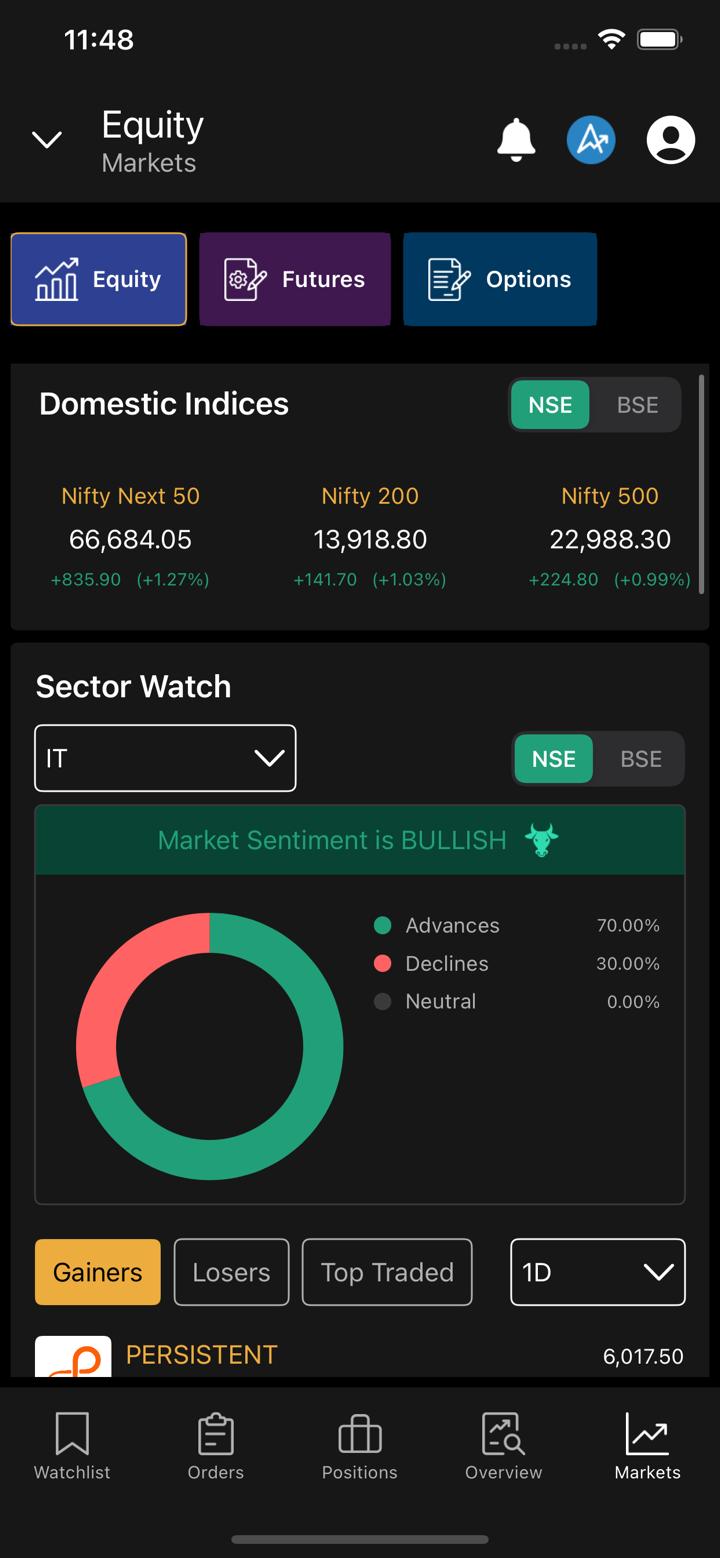Select NSE in Sector Watch
Screen dimensions: 720x1558
[x=554, y=759]
